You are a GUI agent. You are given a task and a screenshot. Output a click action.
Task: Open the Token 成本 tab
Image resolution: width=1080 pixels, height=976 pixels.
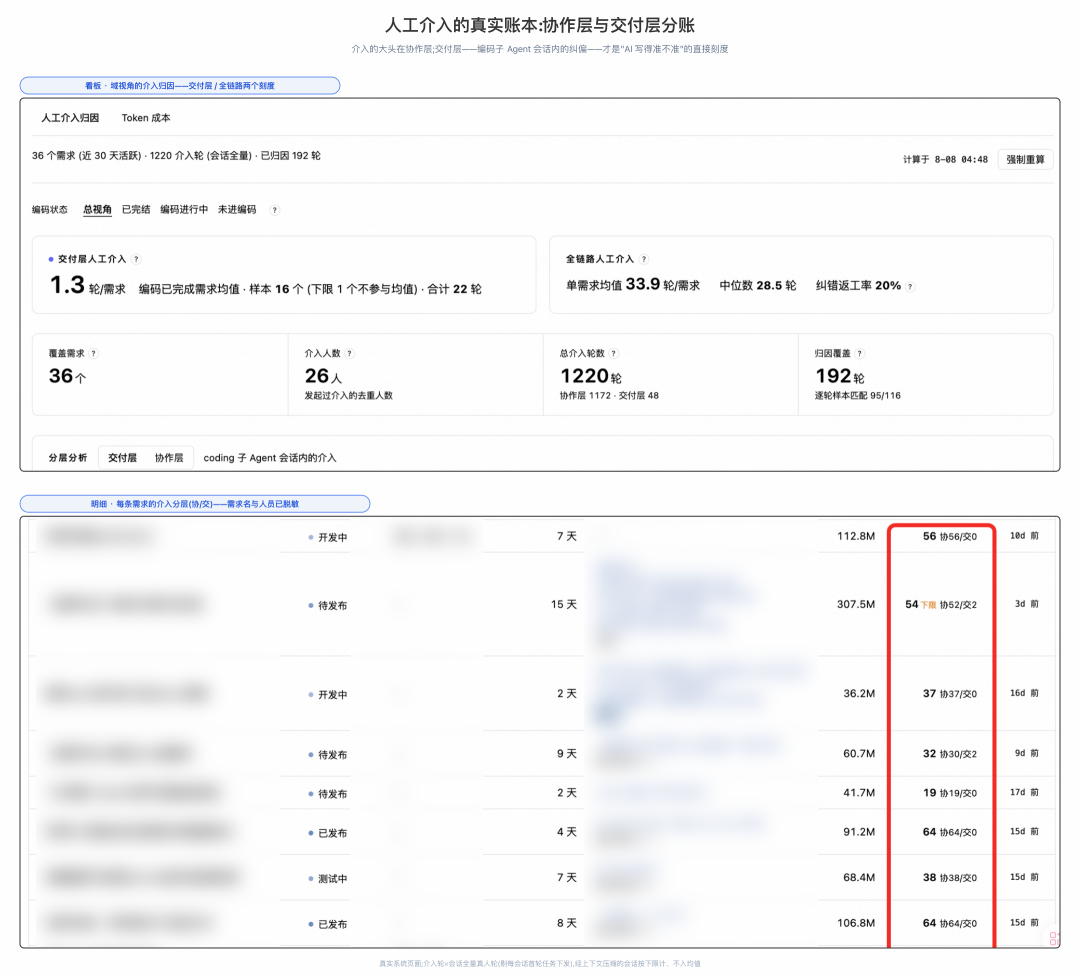(146, 118)
